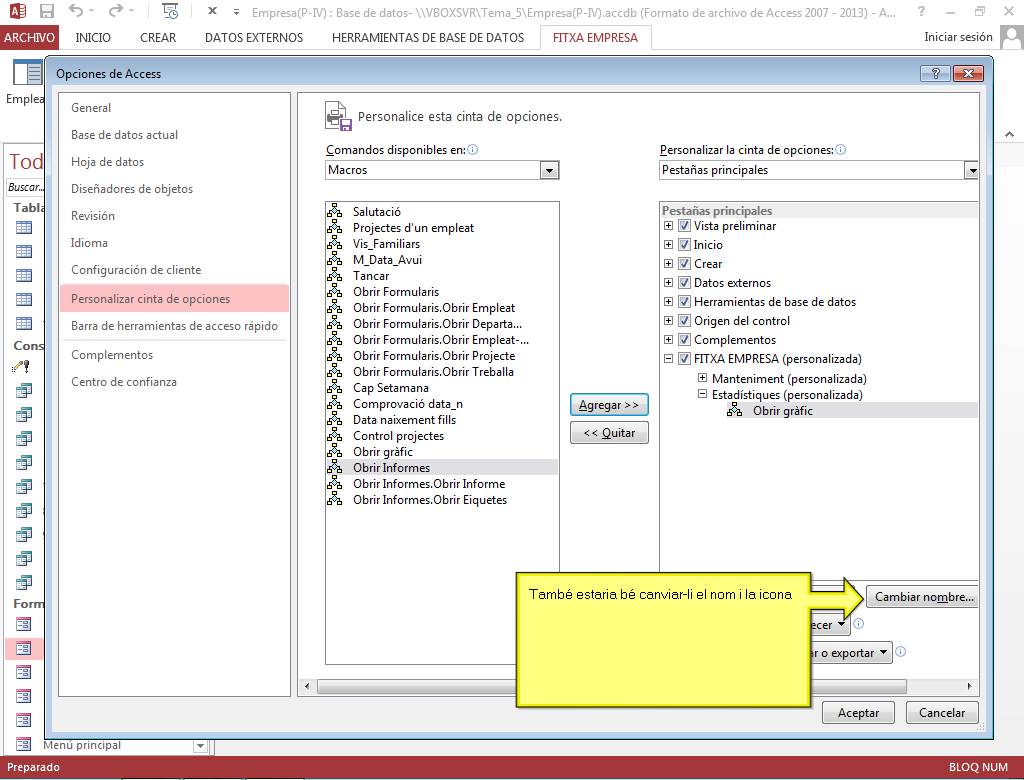Click the Iniciar sesión link
Screen dimensions: 1024x780
coord(958,37)
